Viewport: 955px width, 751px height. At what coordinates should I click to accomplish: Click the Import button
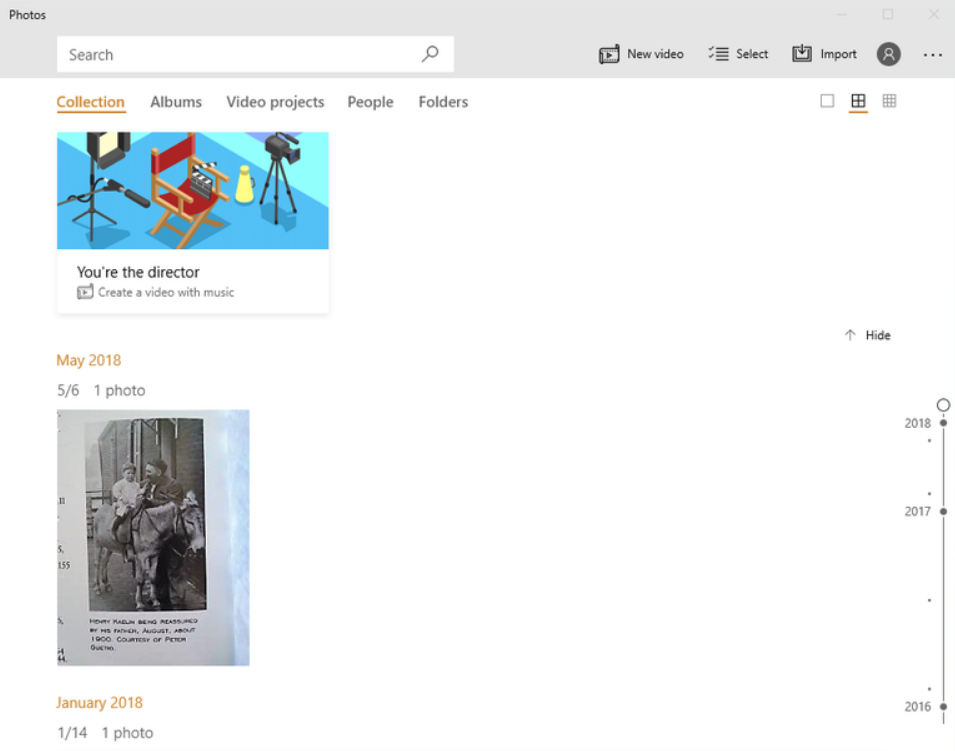click(x=824, y=54)
